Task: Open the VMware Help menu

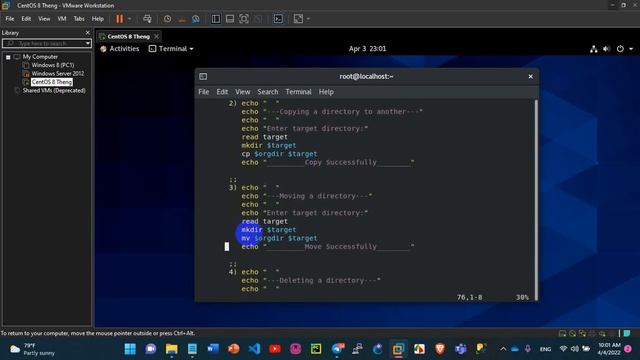Action: [98, 19]
